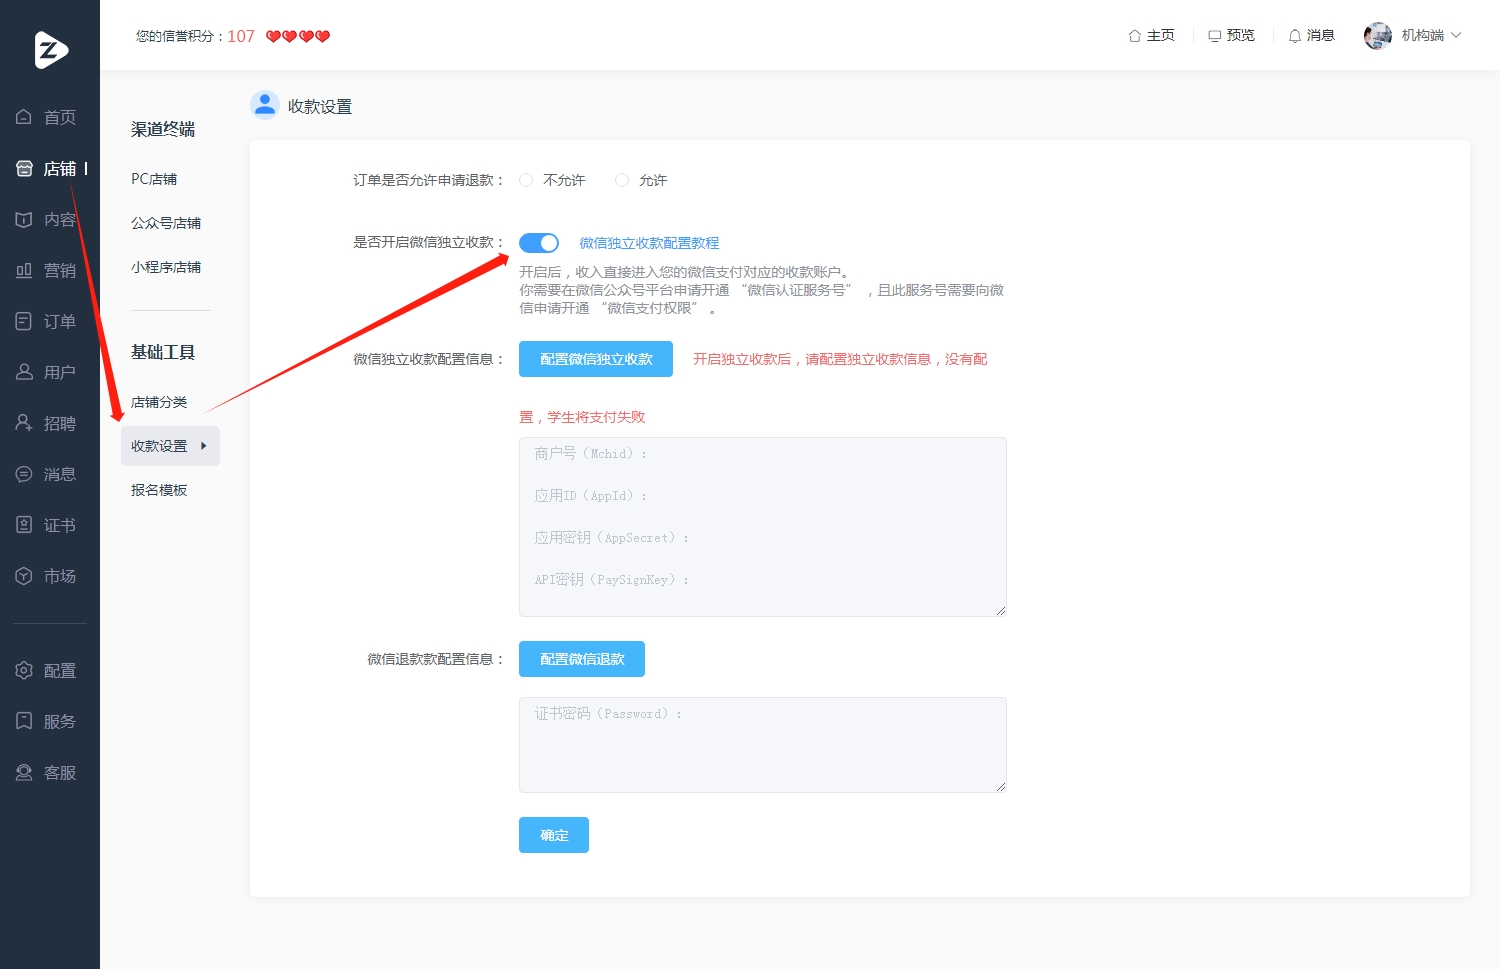
Task: Select 允许 refund radio button
Action: tap(622, 180)
